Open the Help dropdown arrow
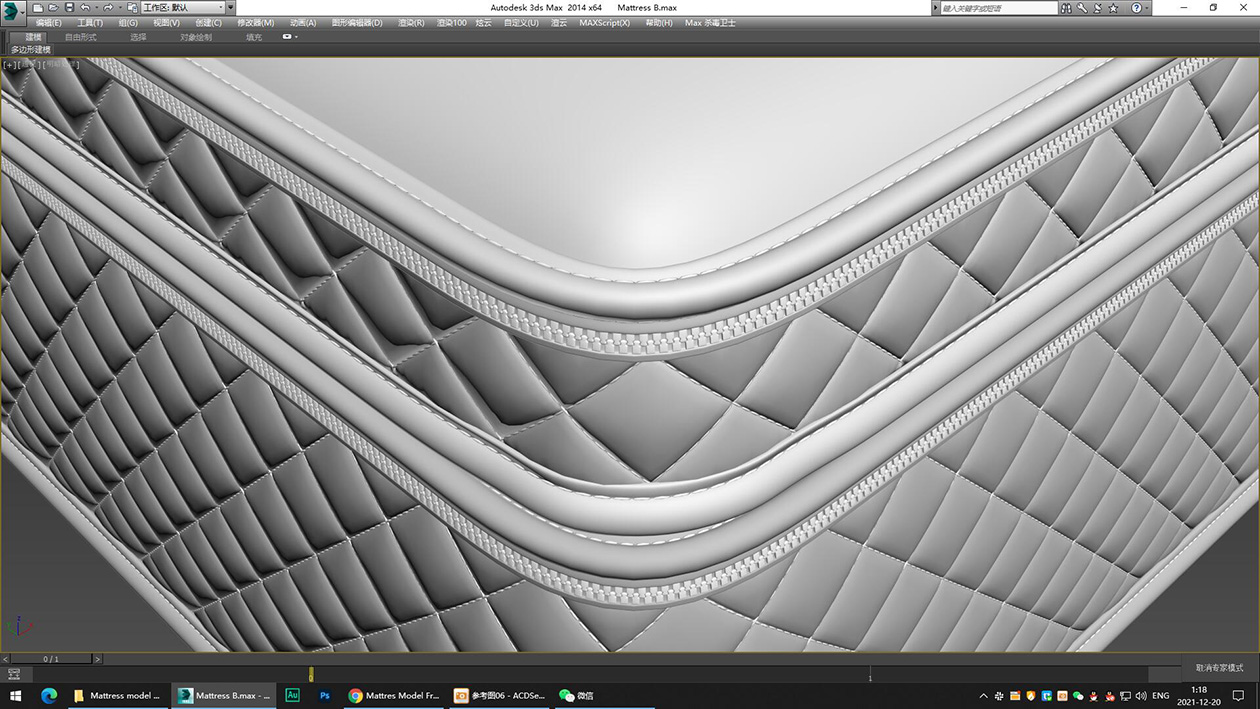This screenshot has width=1260, height=709. (1148, 8)
